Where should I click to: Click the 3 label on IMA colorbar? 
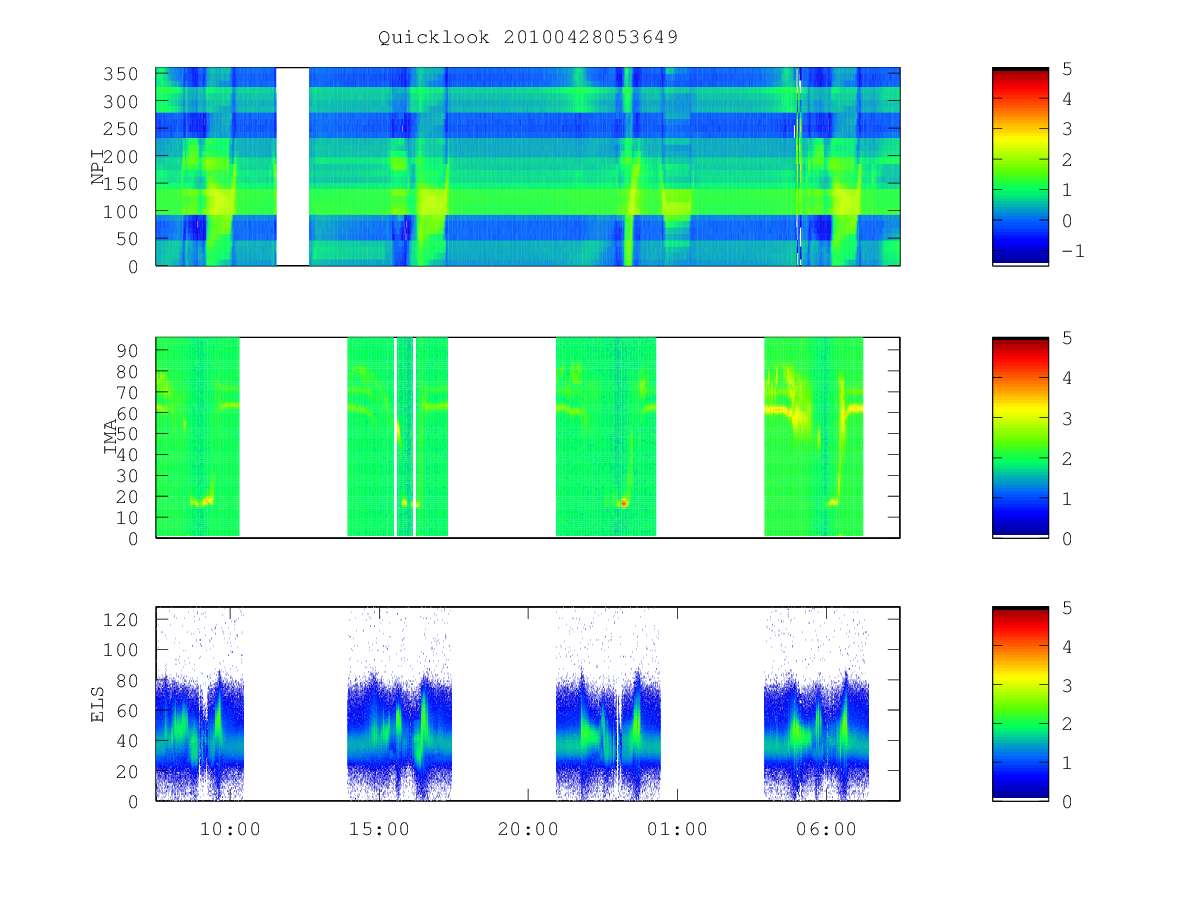(x=1066, y=418)
